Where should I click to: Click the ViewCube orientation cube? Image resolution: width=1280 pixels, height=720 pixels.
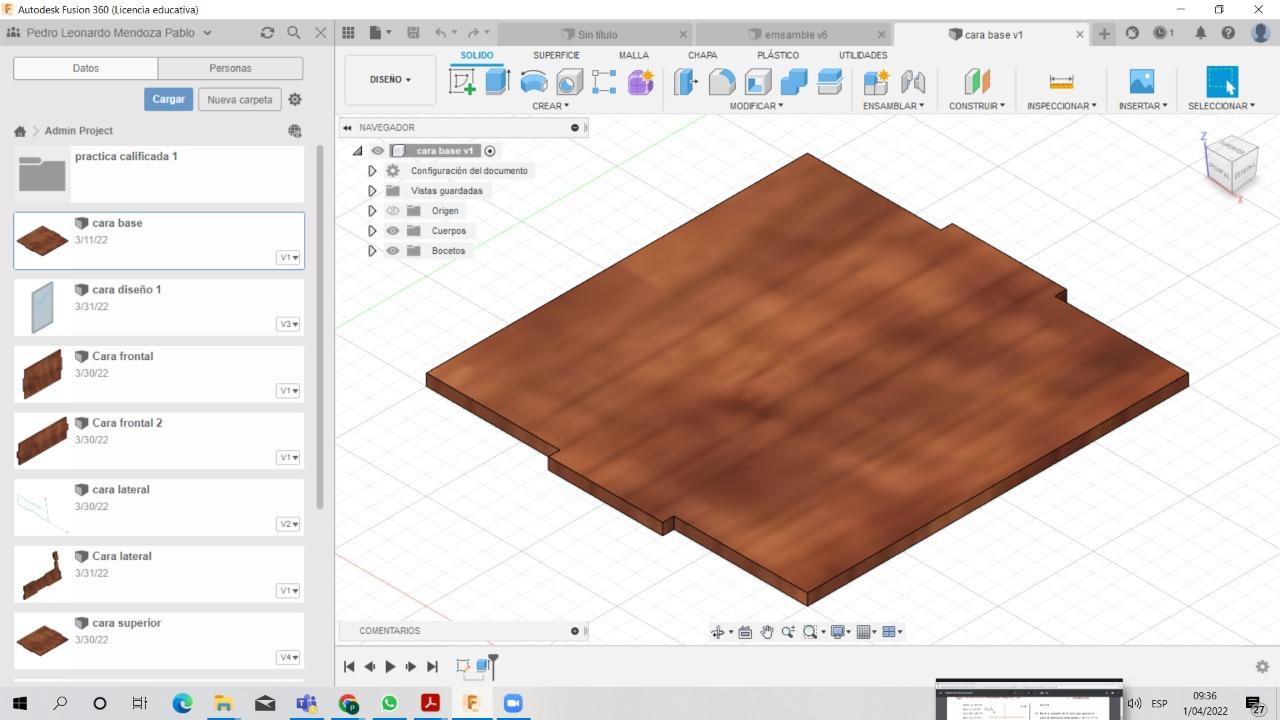[1230, 164]
